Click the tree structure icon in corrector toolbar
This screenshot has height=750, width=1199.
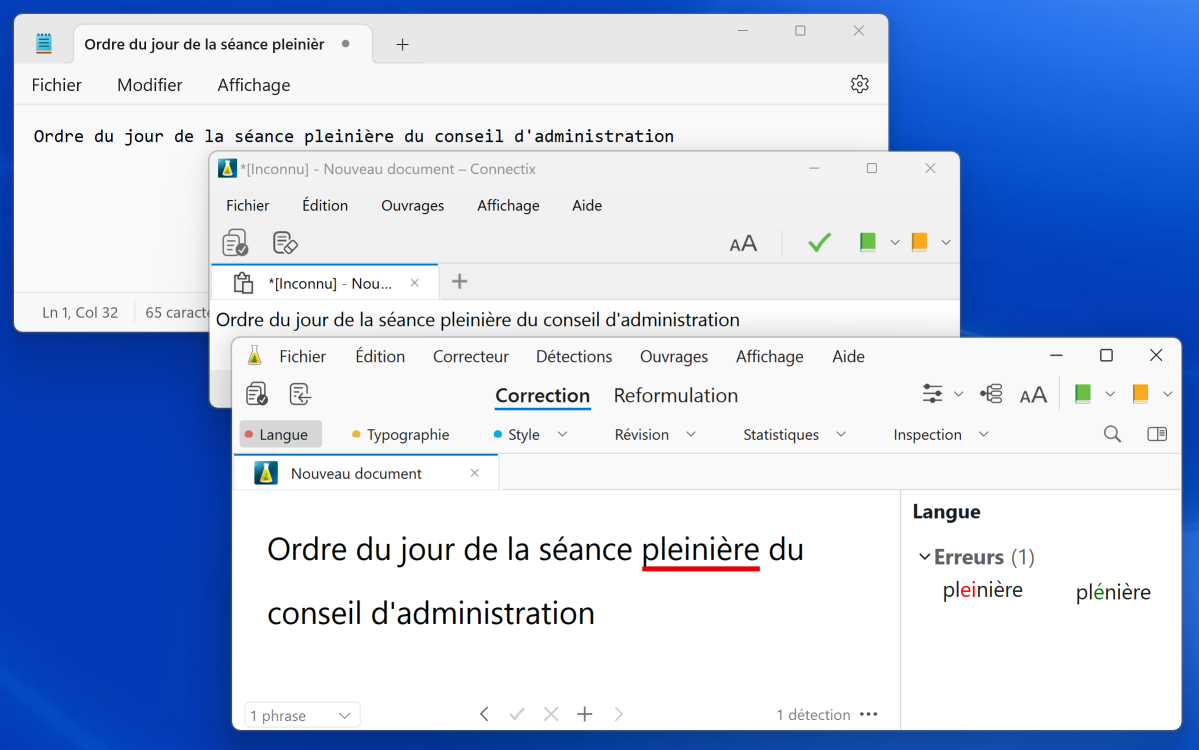(x=991, y=394)
